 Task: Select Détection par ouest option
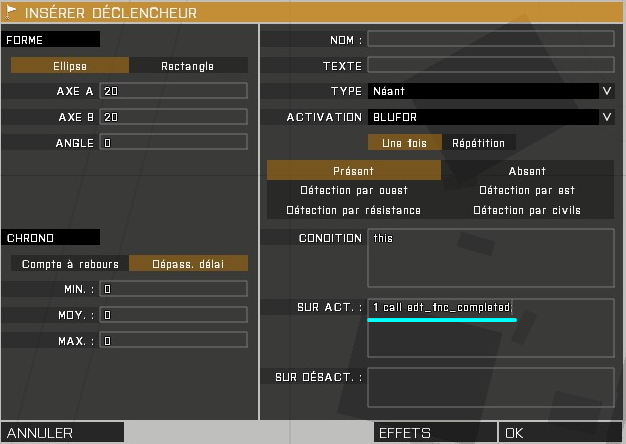click(x=353, y=190)
